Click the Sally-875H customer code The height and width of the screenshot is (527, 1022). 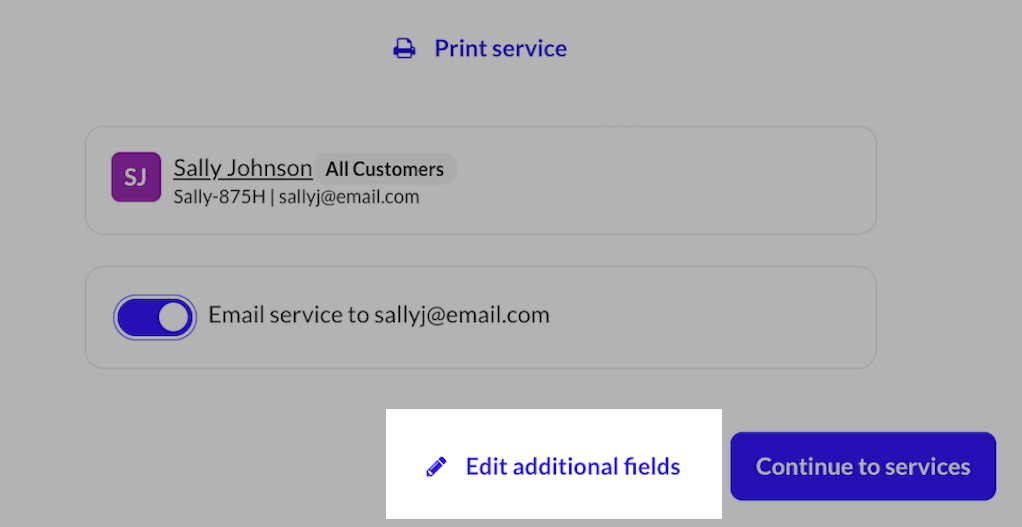(219, 197)
